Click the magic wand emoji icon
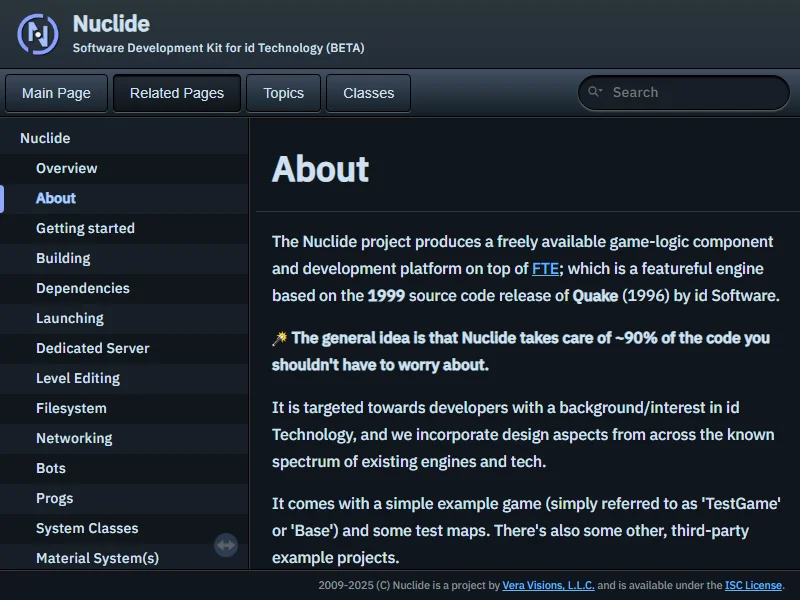This screenshot has height=600, width=800. click(280, 339)
